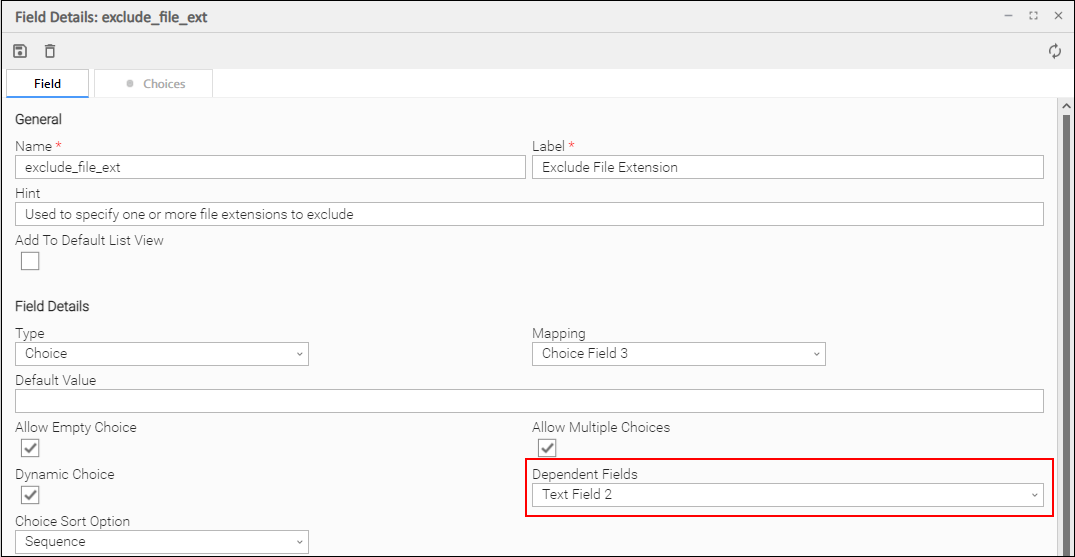Image resolution: width=1075 pixels, height=557 pixels.
Task: Minimize the Field Details window
Action: click(x=1007, y=16)
